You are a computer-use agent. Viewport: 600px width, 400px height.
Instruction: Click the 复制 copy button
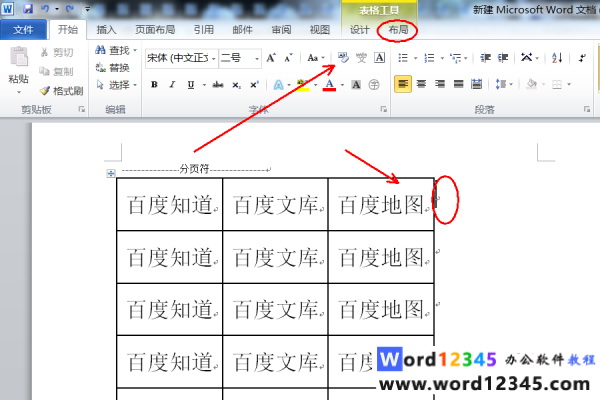57,71
